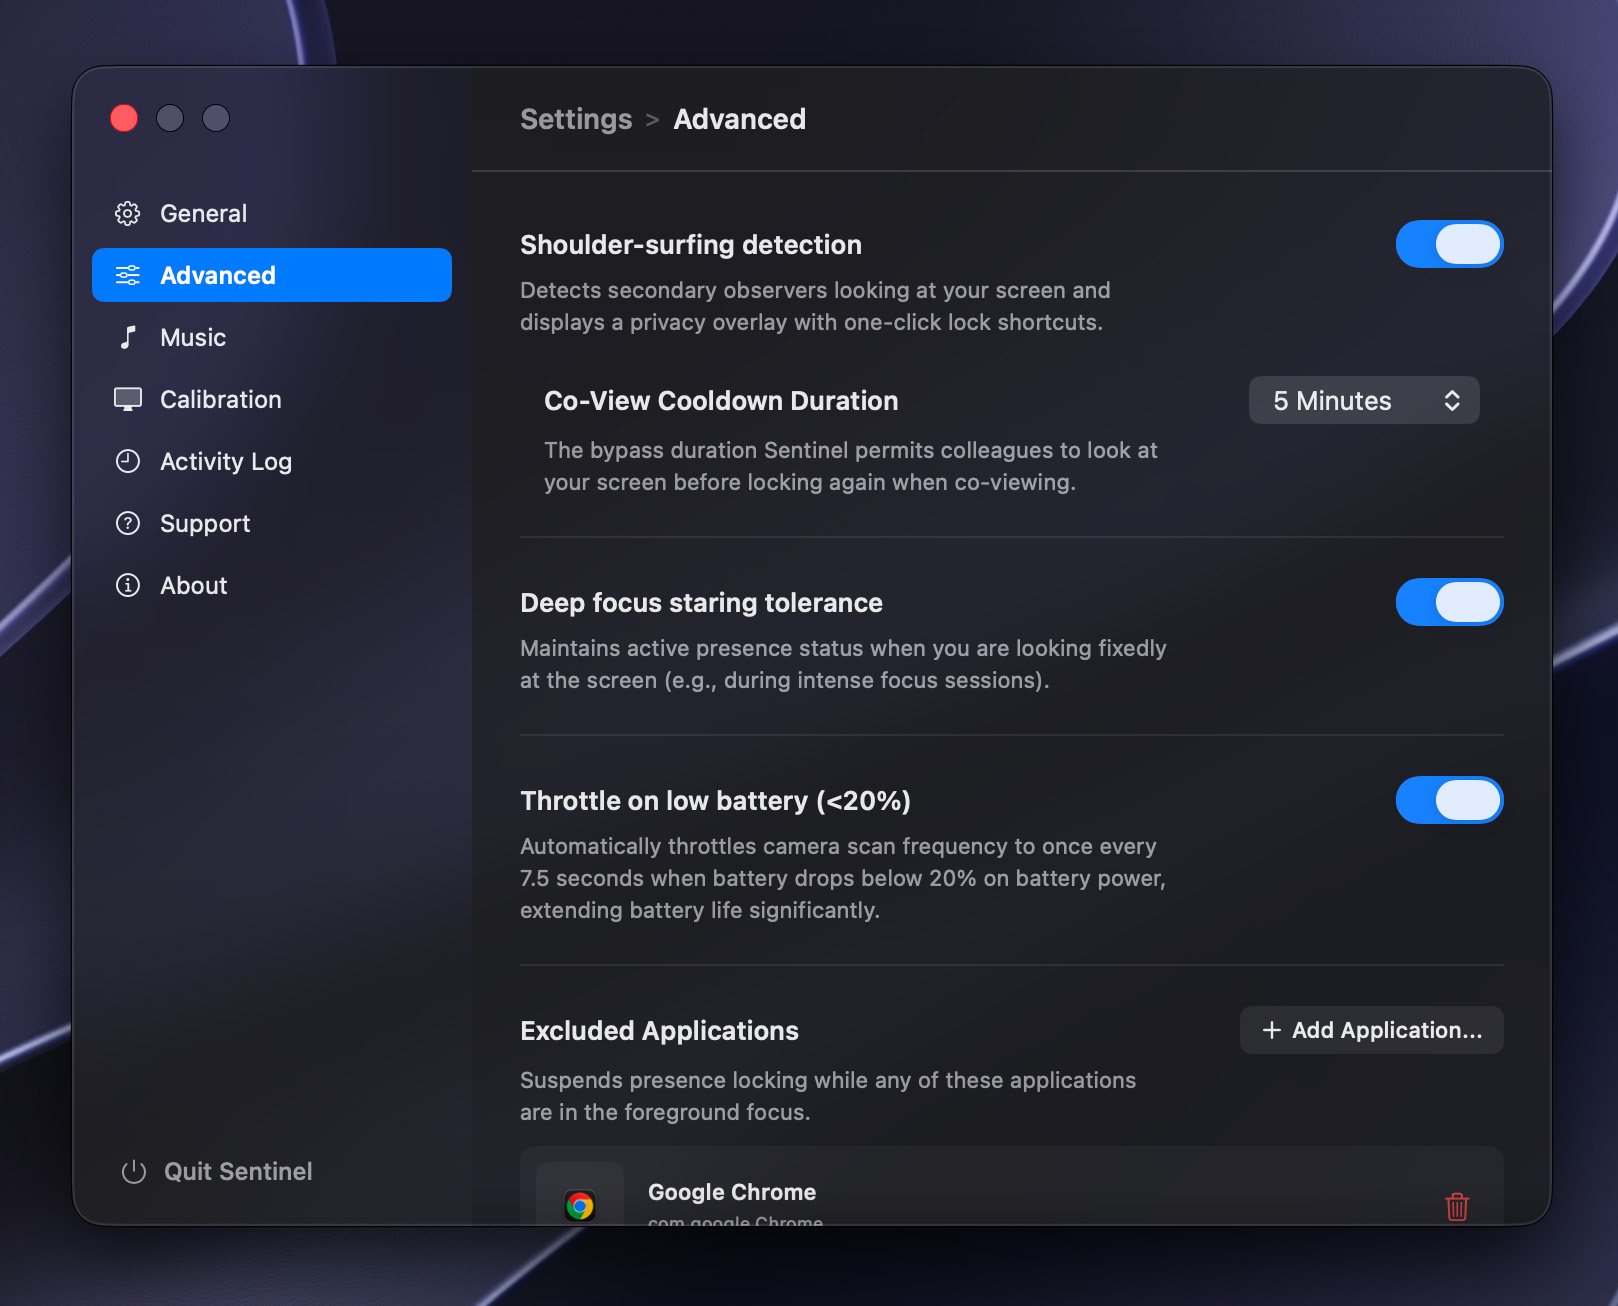
Task: Click the Quit Sentinel button
Action: click(216, 1171)
